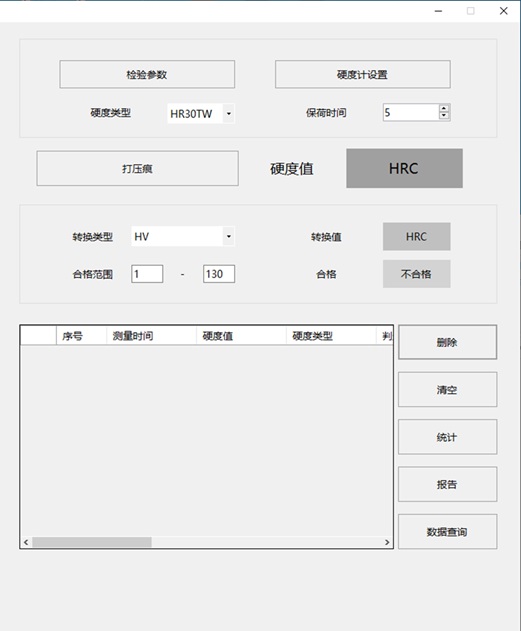The width and height of the screenshot is (521, 631).
Task: Close the window
Action: tap(504, 11)
